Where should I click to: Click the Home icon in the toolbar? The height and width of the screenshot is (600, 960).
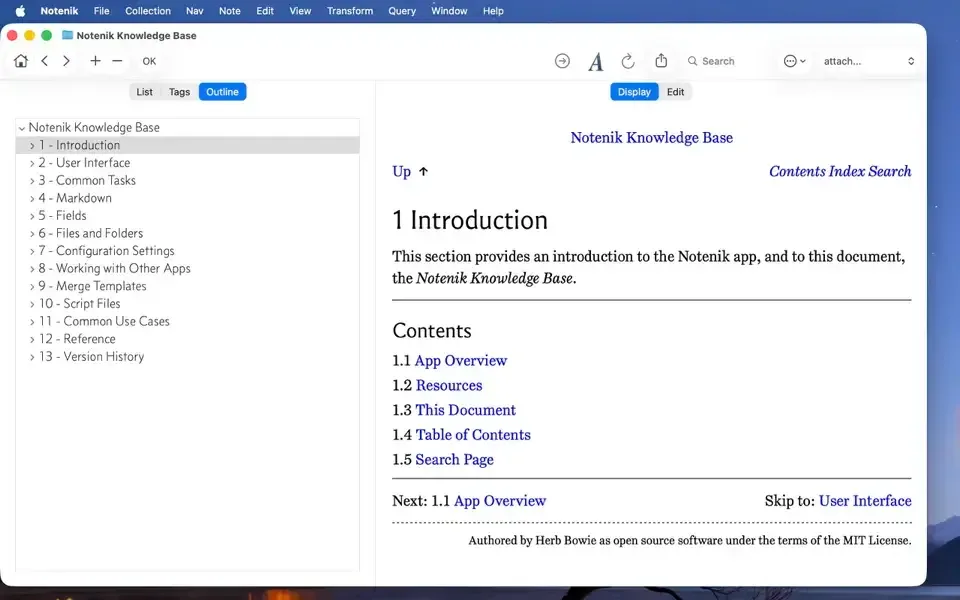pos(21,61)
